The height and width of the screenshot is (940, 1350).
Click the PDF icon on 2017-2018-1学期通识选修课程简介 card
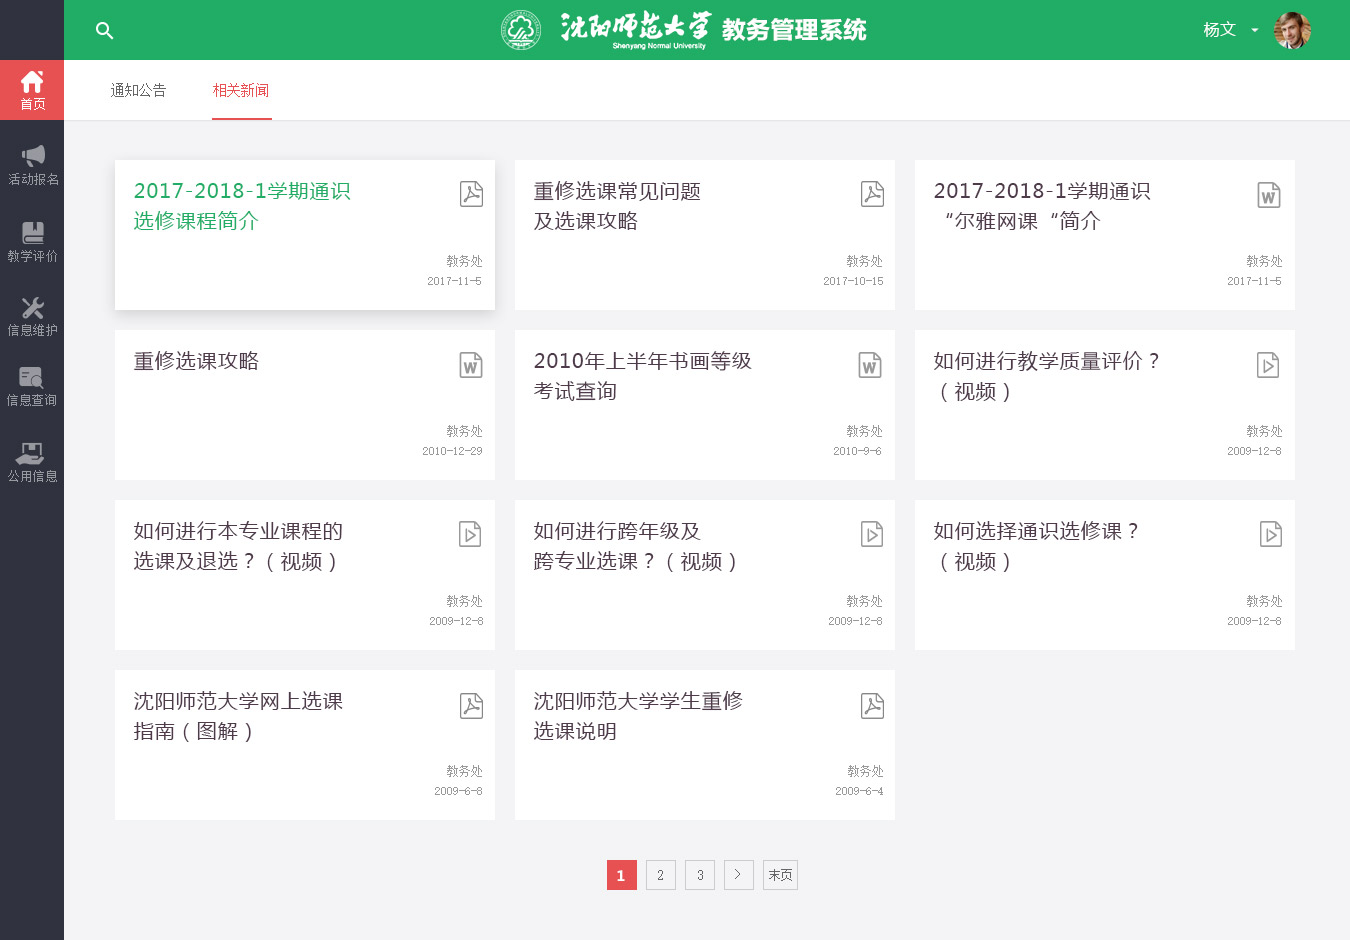click(471, 194)
